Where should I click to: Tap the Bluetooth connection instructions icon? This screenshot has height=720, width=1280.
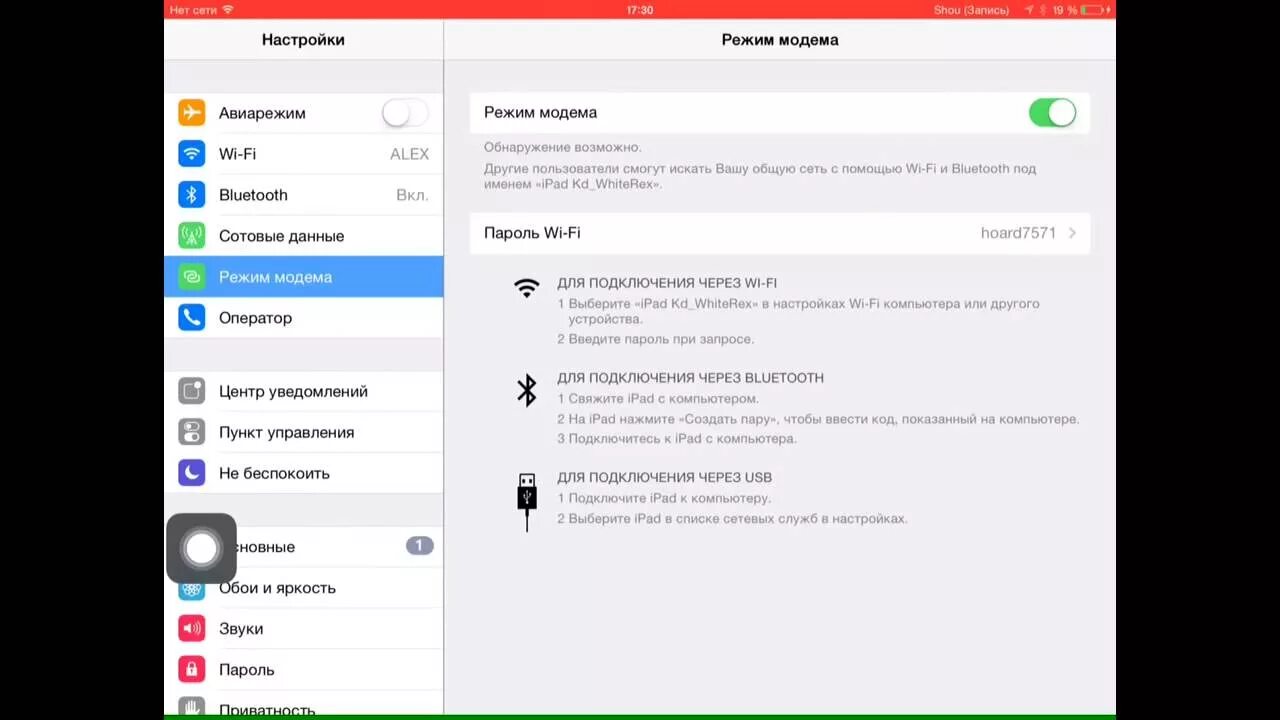[526, 390]
